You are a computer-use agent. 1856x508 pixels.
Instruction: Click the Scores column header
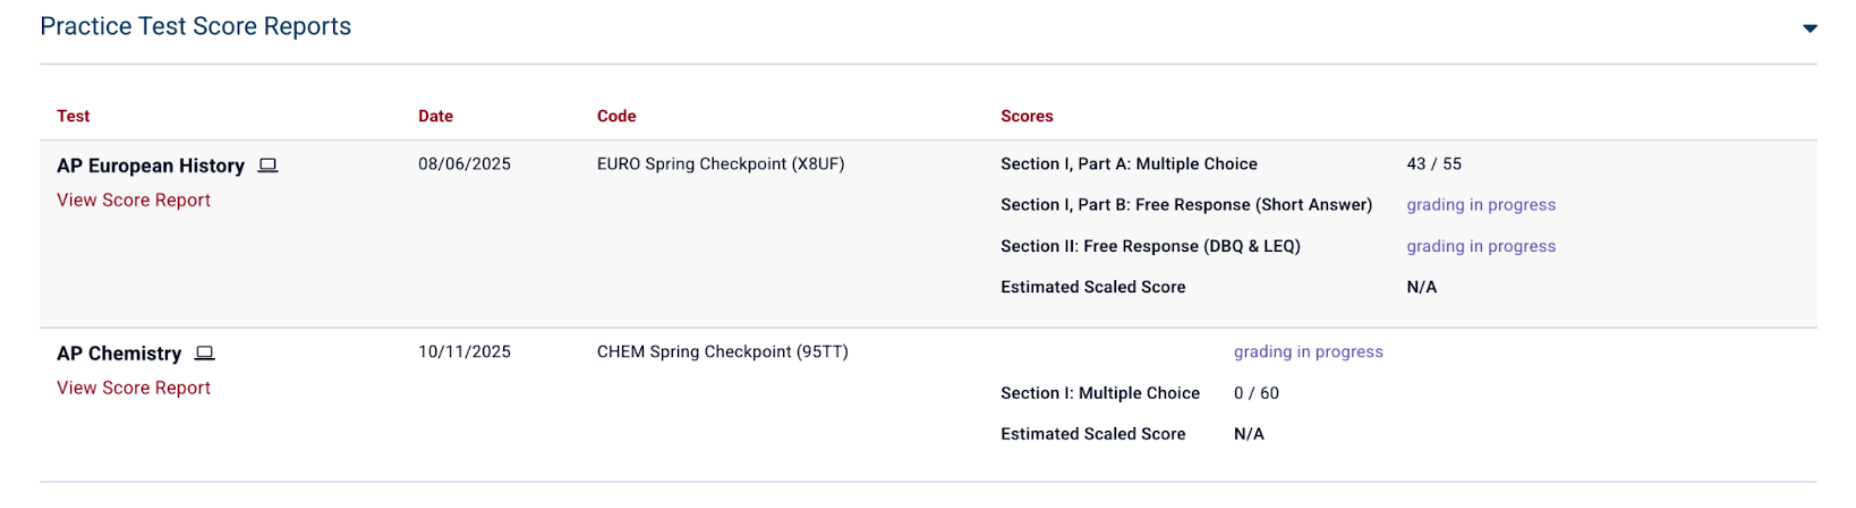coord(1026,116)
